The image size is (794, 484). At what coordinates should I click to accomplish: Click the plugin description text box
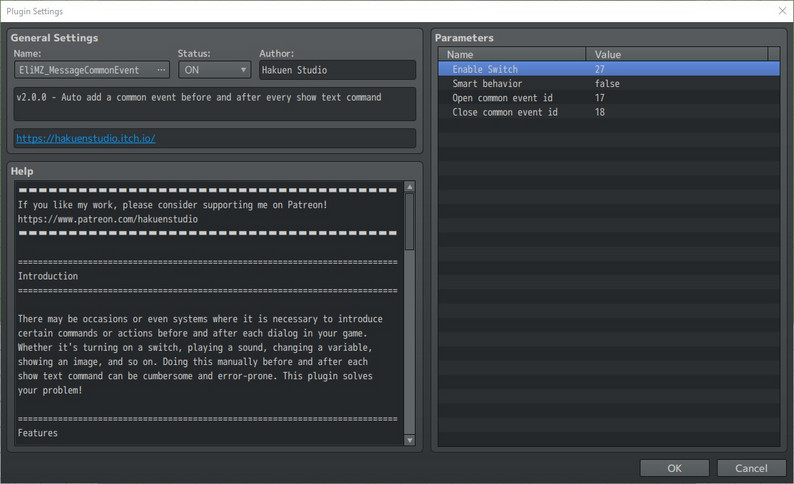(215, 104)
